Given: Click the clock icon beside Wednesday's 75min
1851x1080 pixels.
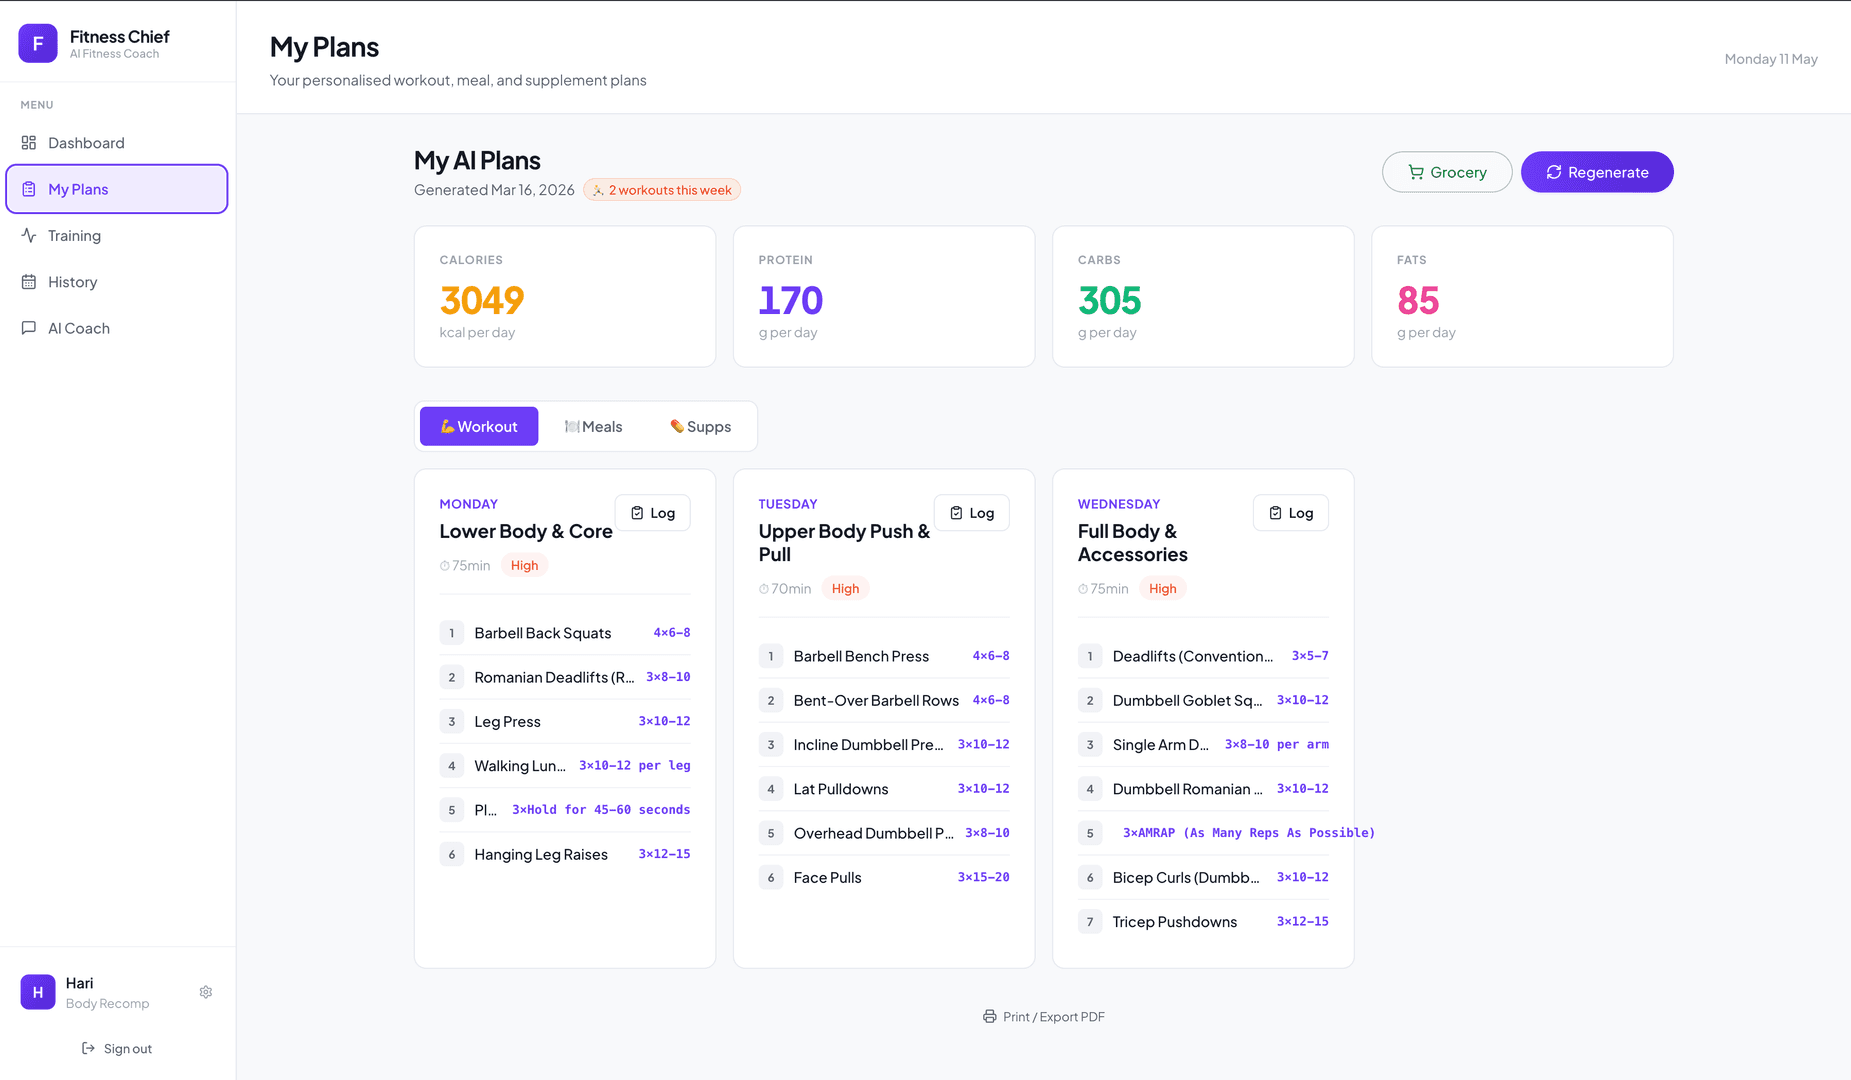Looking at the screenshot, I should point(1083,589).
